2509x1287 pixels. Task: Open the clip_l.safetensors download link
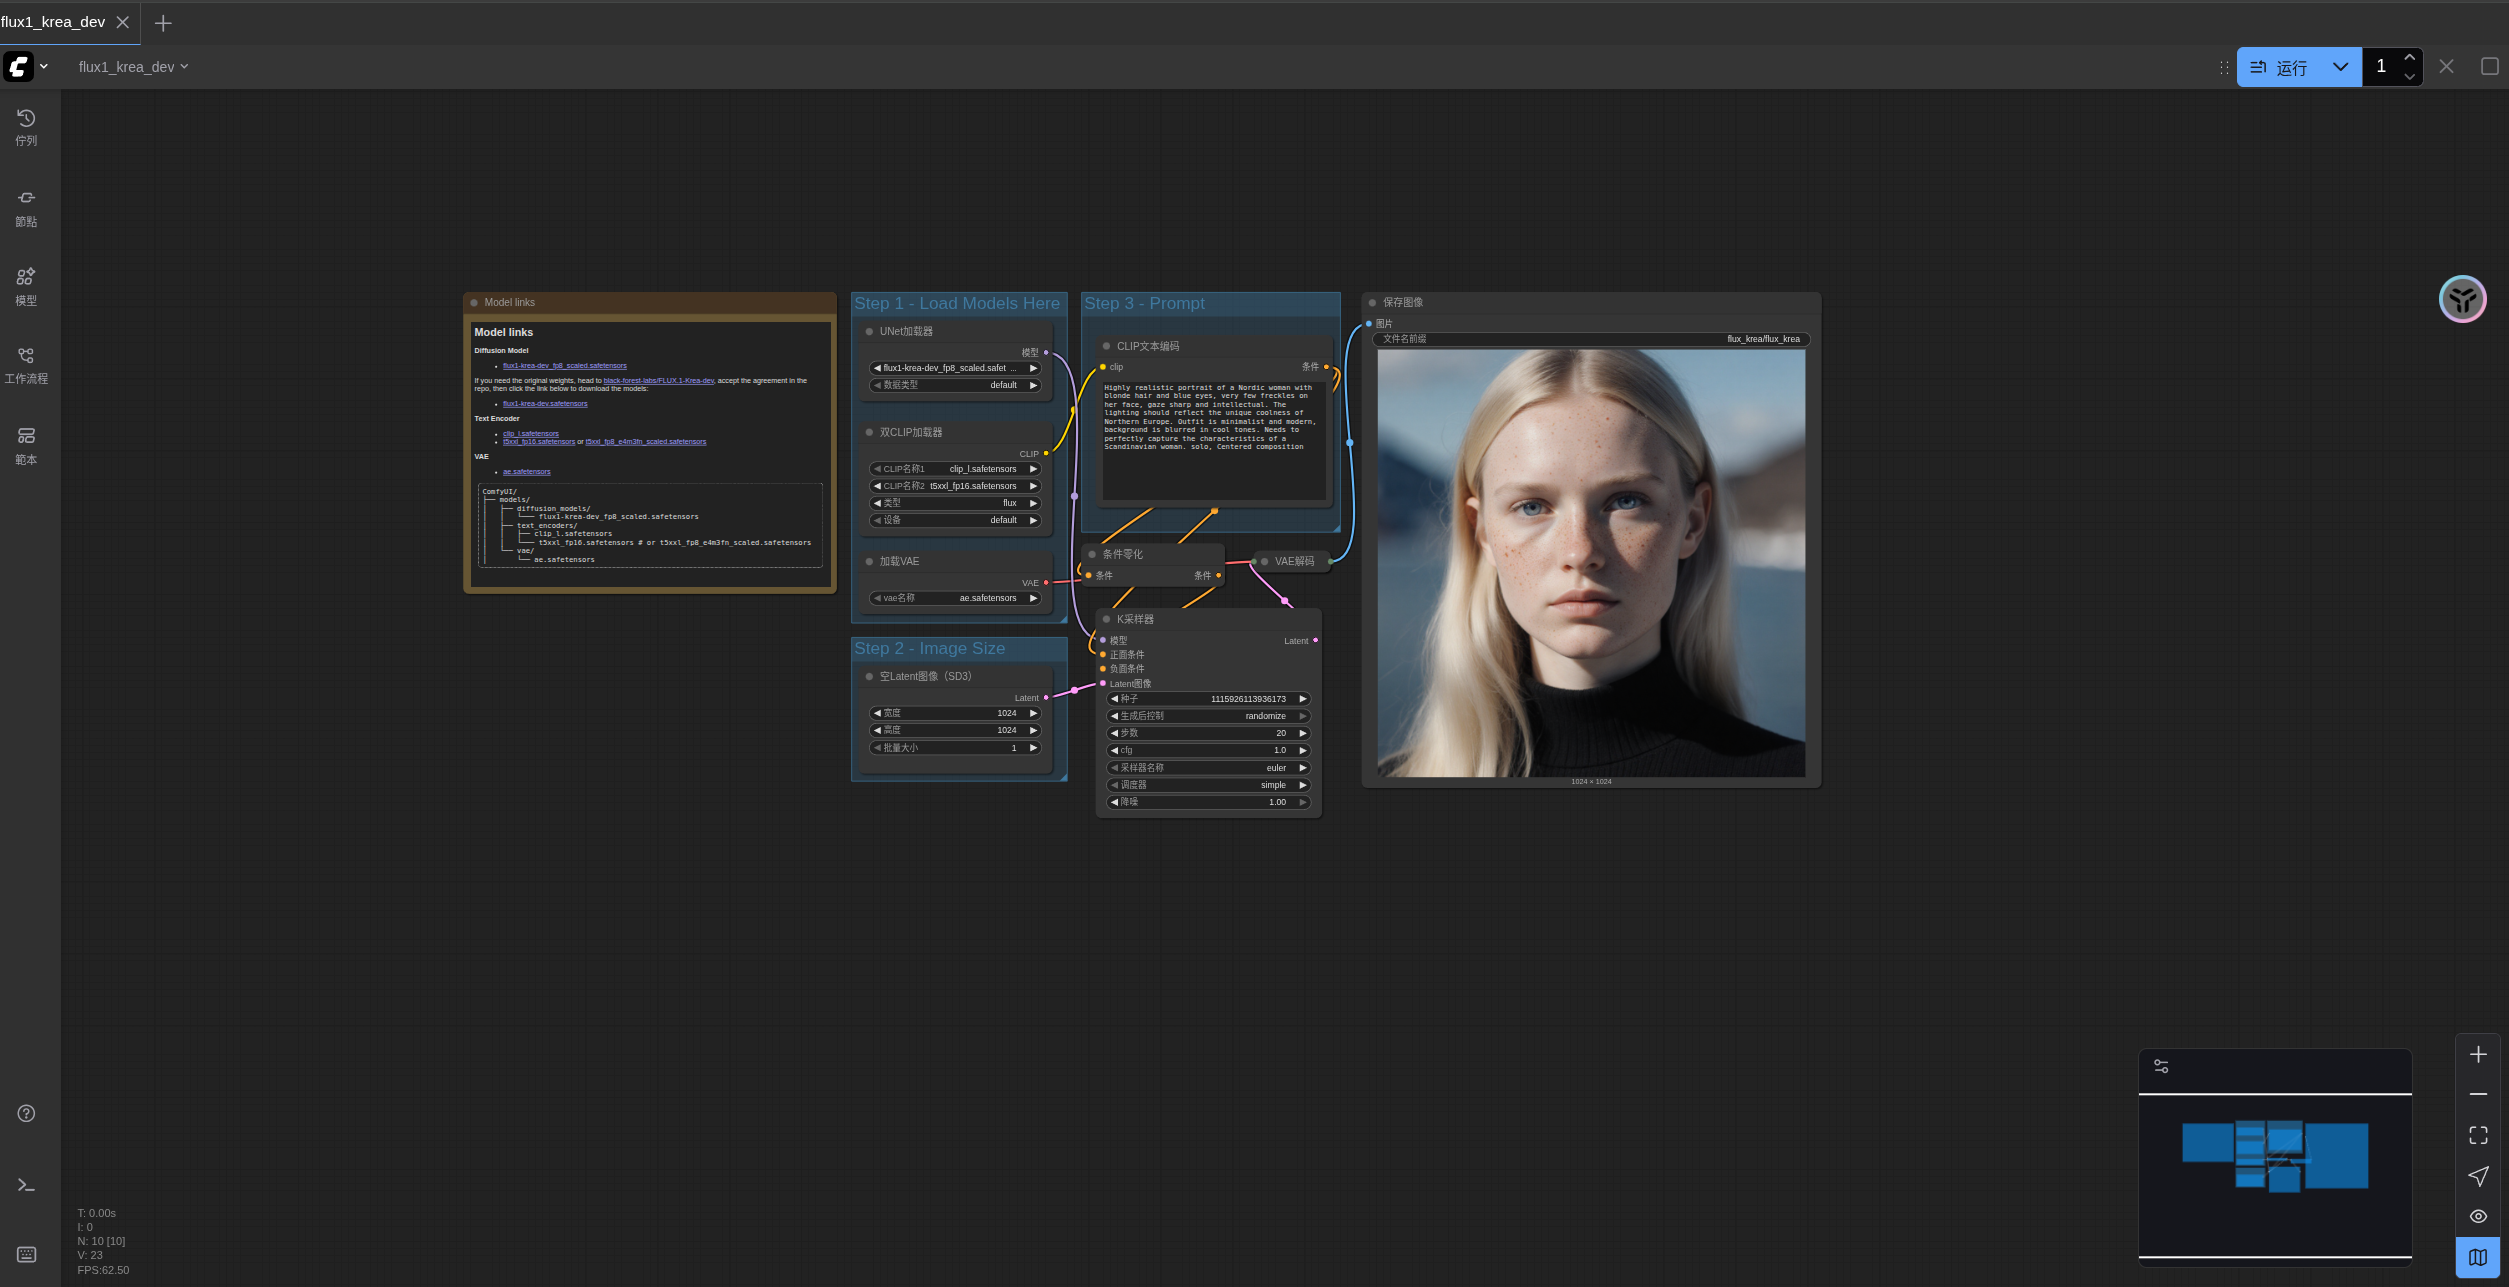tap(531, 434)
